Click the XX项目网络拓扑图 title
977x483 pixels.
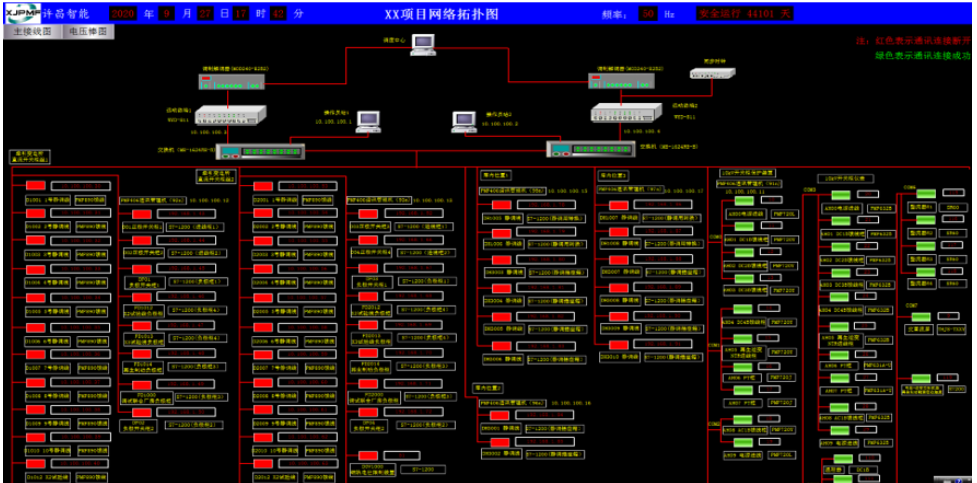(441, 14)
